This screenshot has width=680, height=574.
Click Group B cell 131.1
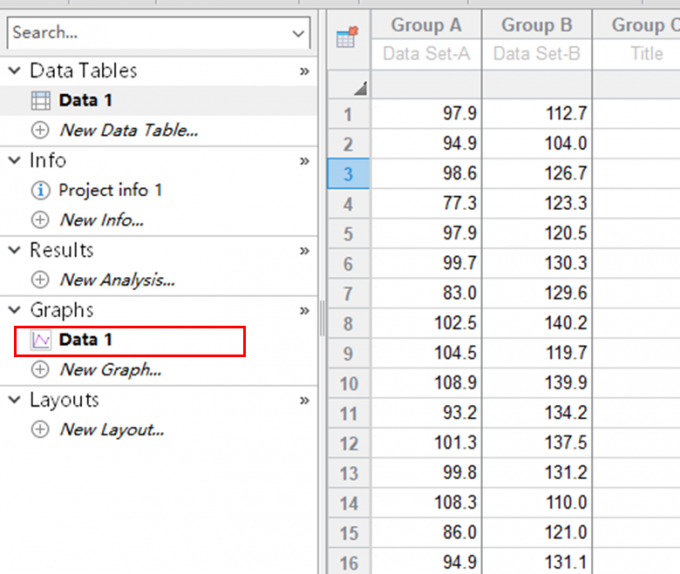click(537, 562)
